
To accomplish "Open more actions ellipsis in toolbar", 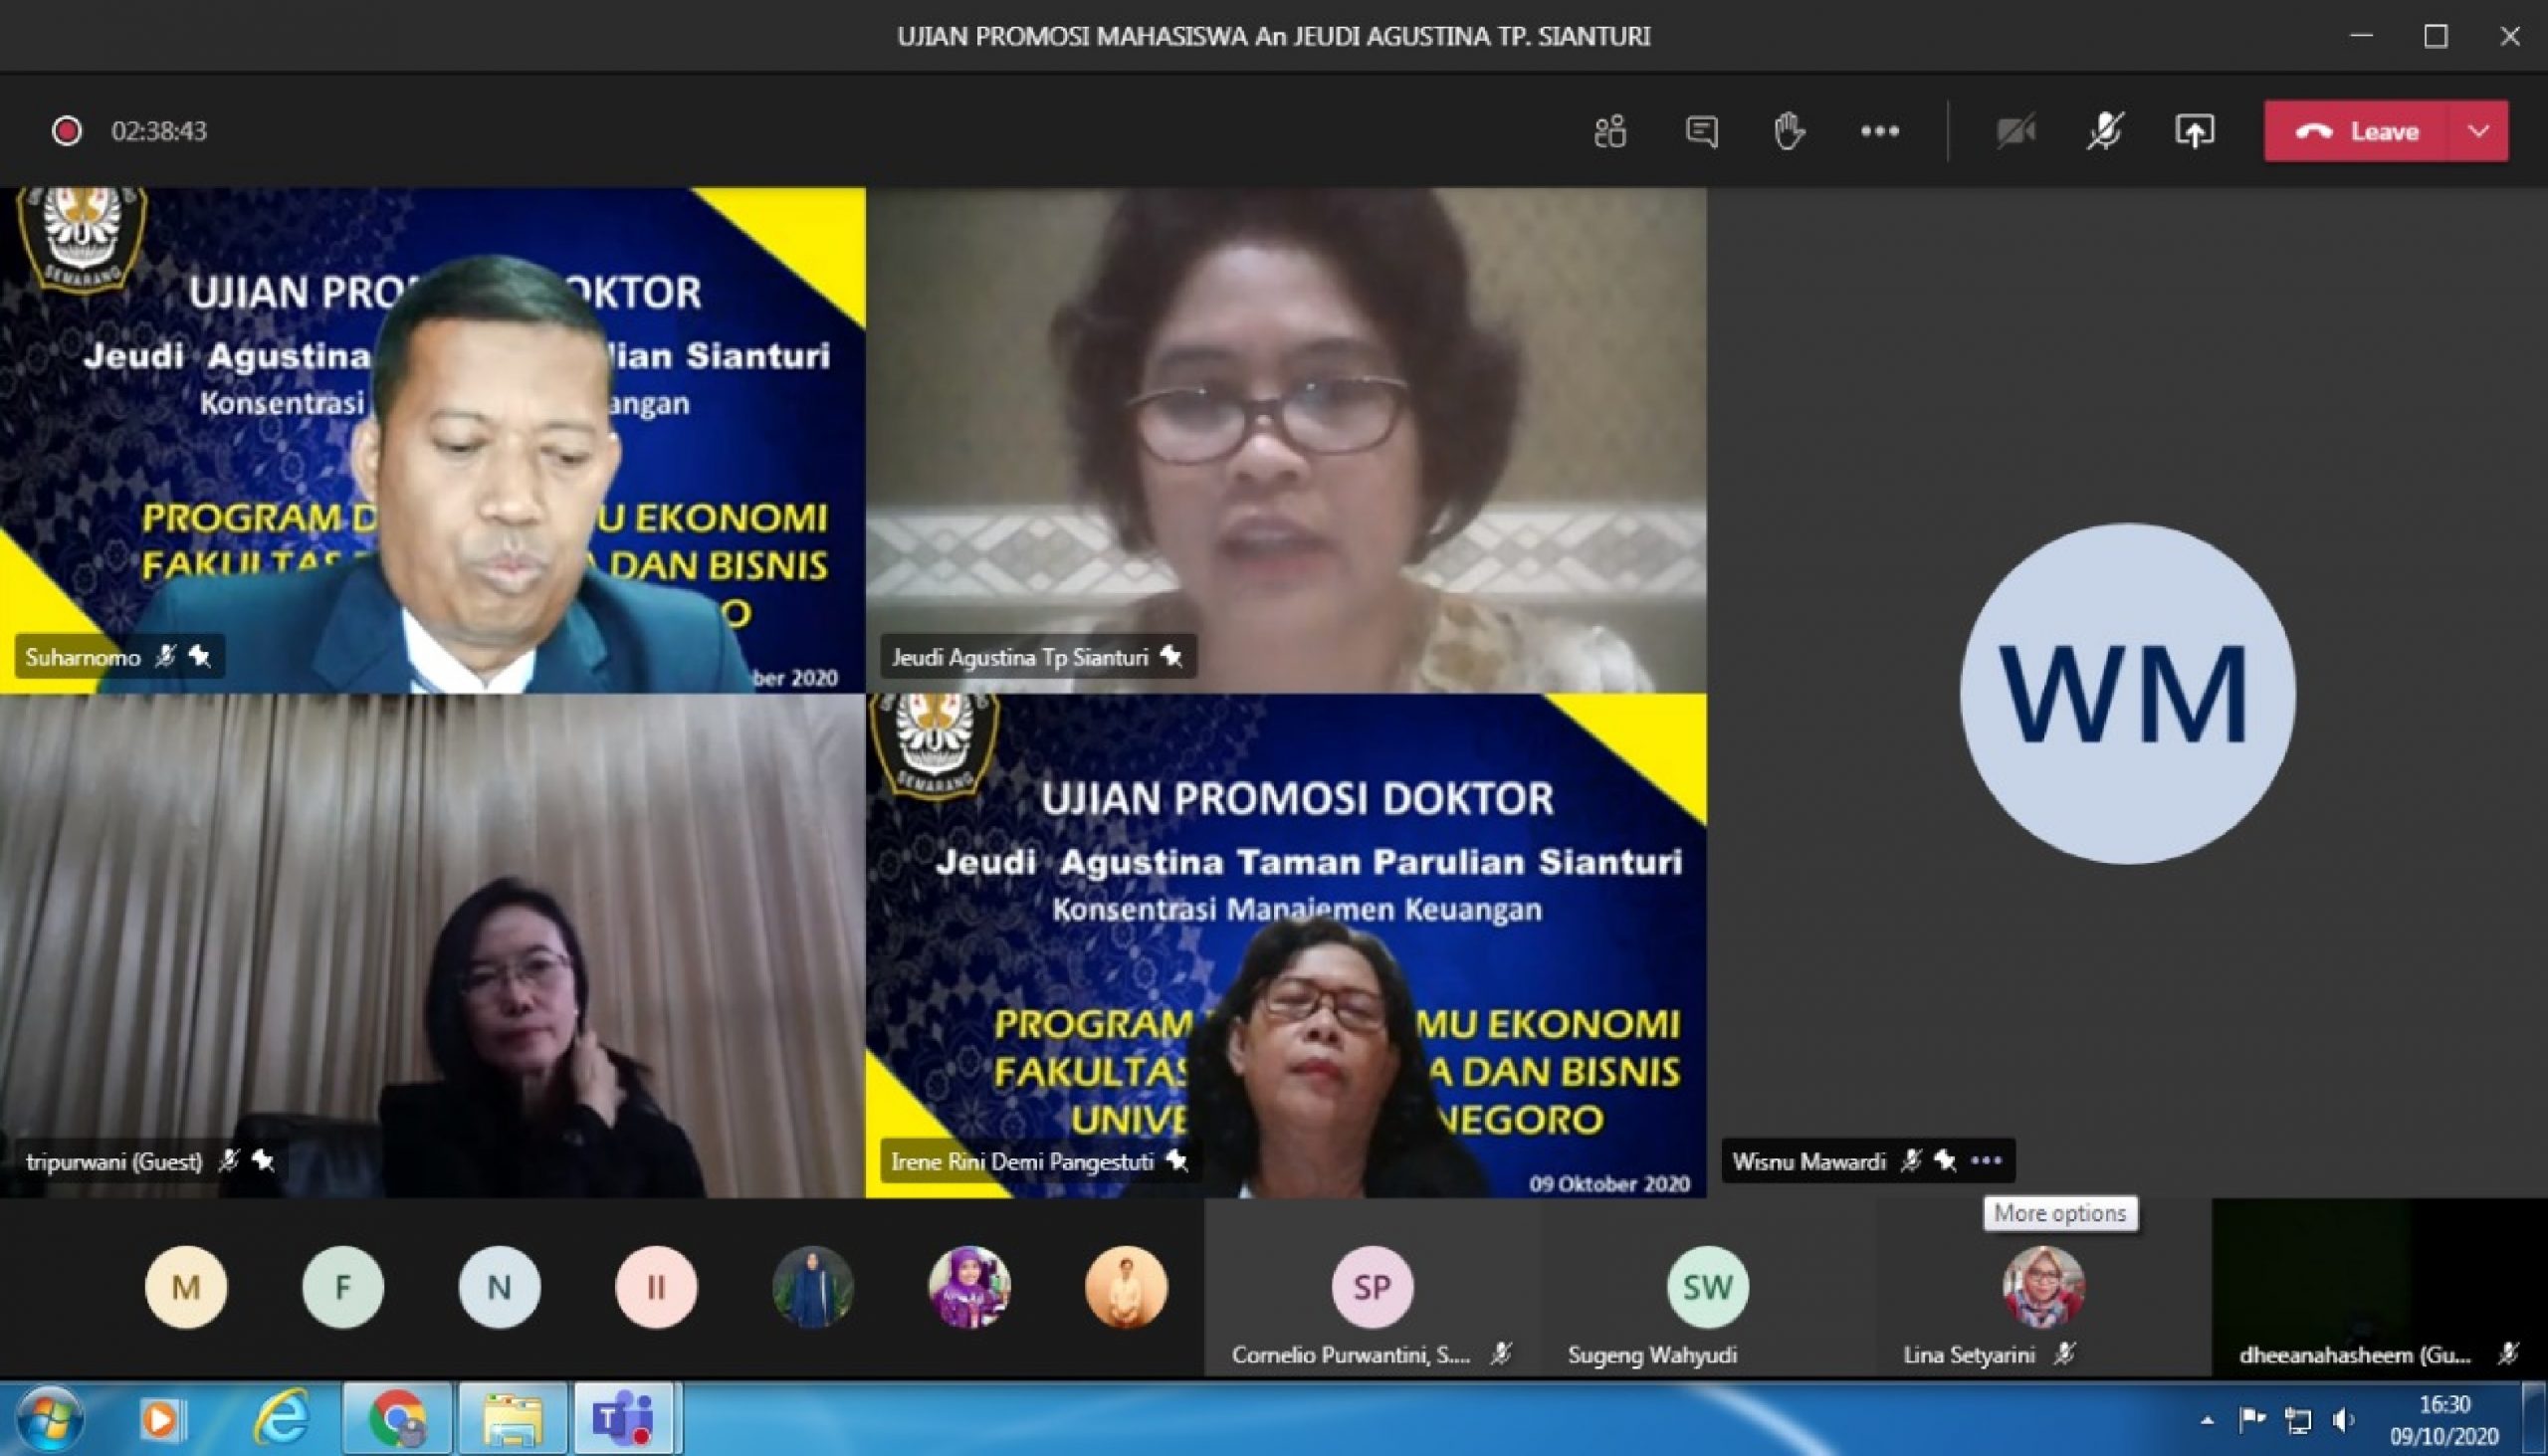I will (1879, 131).
